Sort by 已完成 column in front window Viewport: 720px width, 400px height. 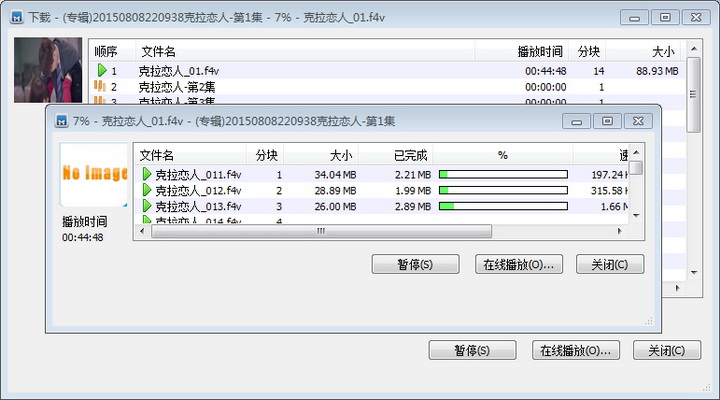pyautogui.click(x=396, y=155)
